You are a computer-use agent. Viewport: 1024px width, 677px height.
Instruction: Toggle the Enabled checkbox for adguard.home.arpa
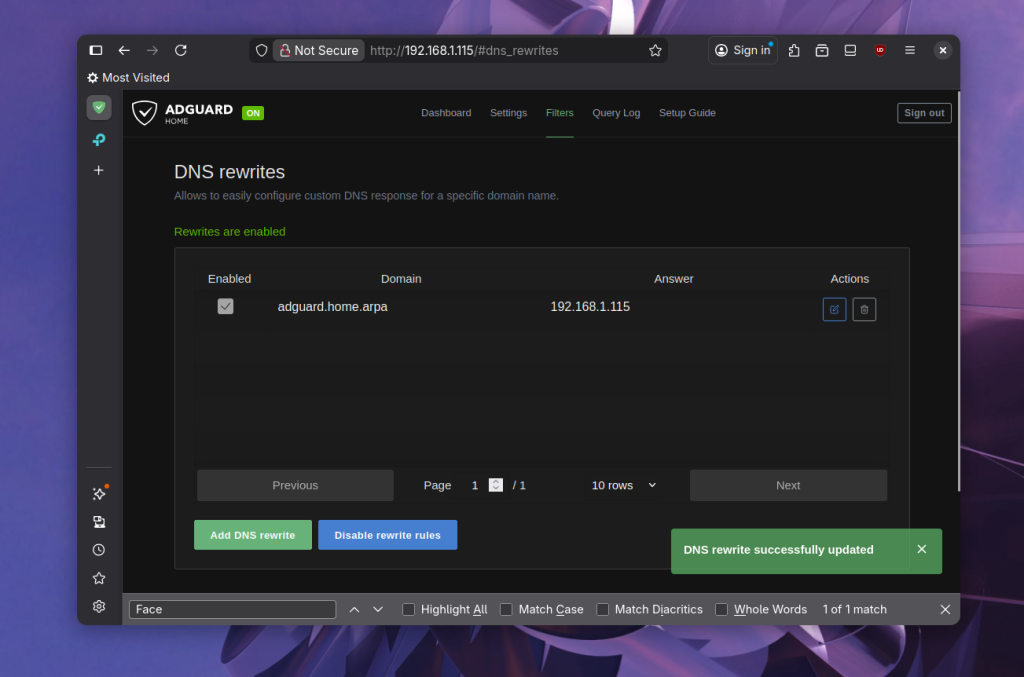(226, 307)
